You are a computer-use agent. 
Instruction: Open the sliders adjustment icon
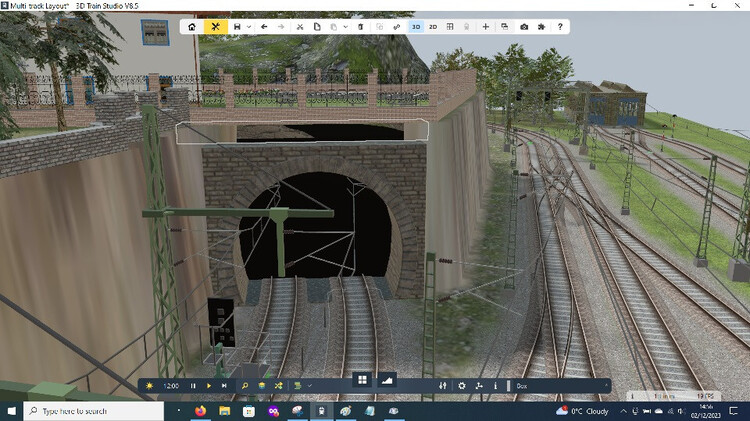443,386
